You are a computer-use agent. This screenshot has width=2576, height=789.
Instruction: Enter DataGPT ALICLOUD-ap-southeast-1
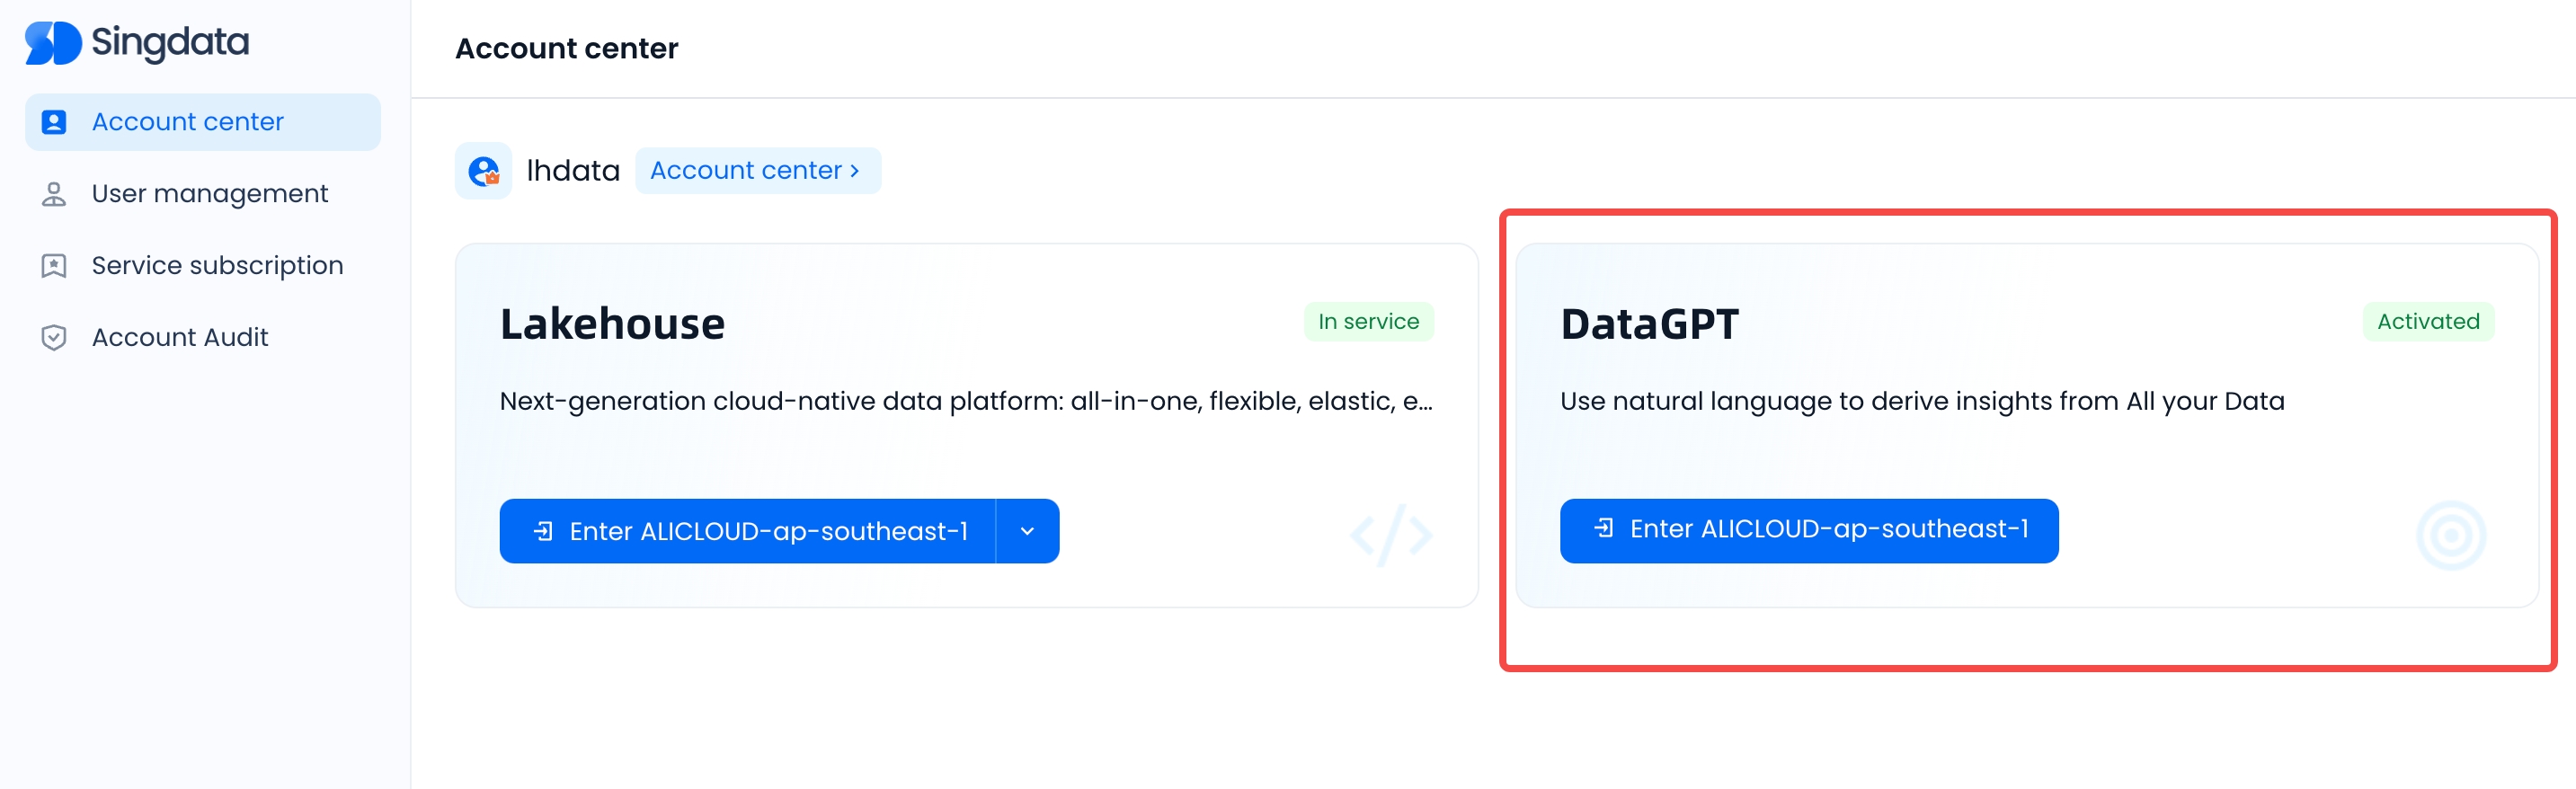(1827, 529)
